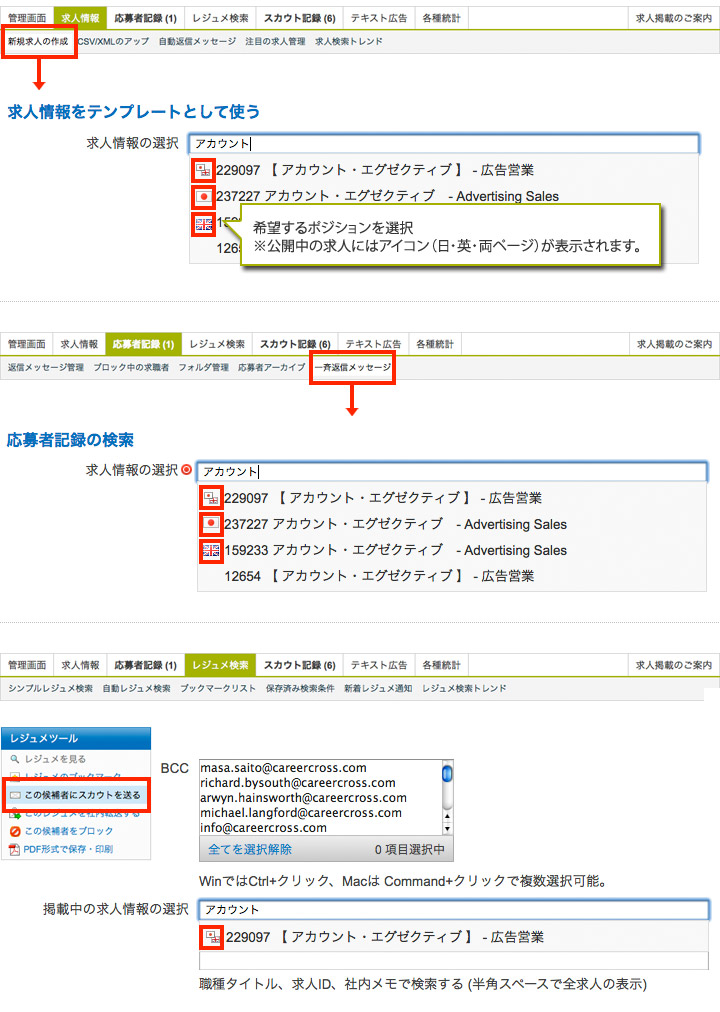Open 応募者アーカイブ
Image resolution: width=720 pixels, height=1012 pixels.
coord(272,367)
